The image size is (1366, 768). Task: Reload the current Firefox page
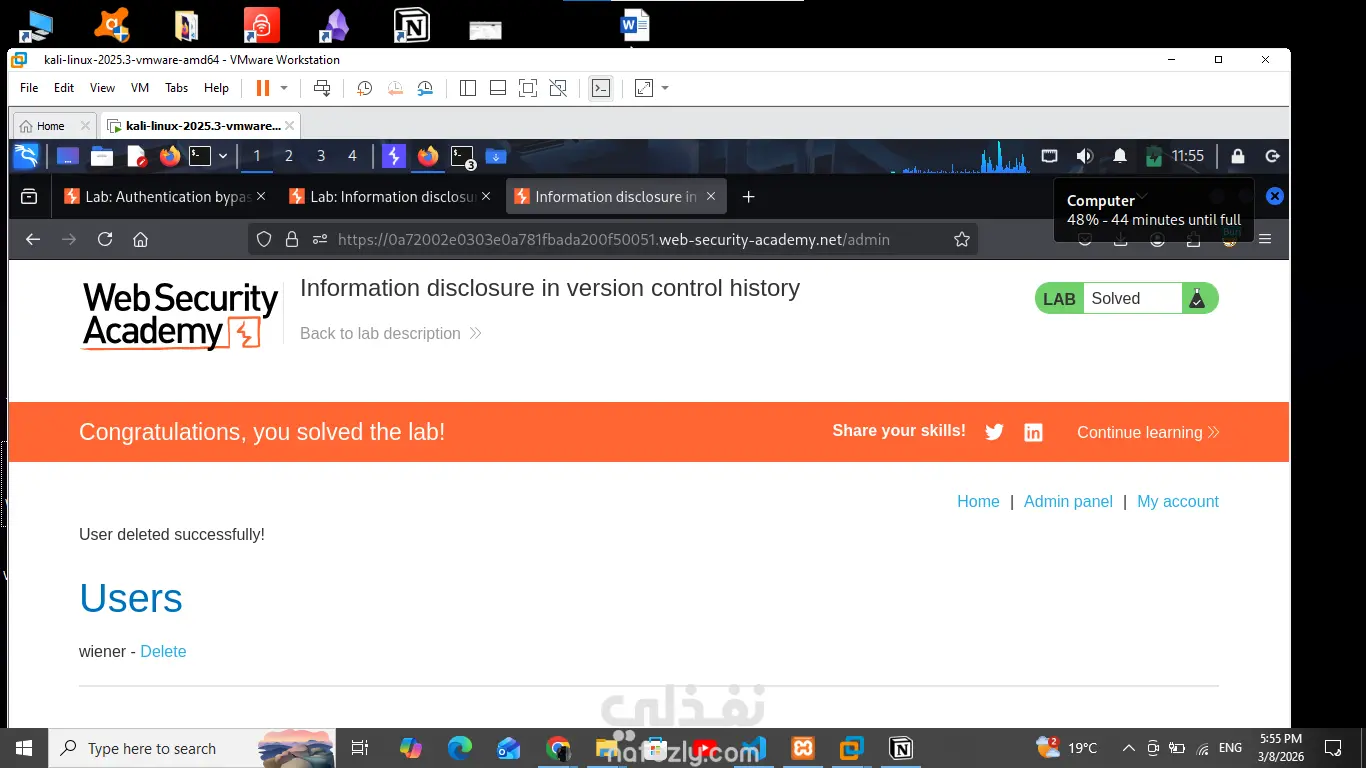(x=105, y=240)
